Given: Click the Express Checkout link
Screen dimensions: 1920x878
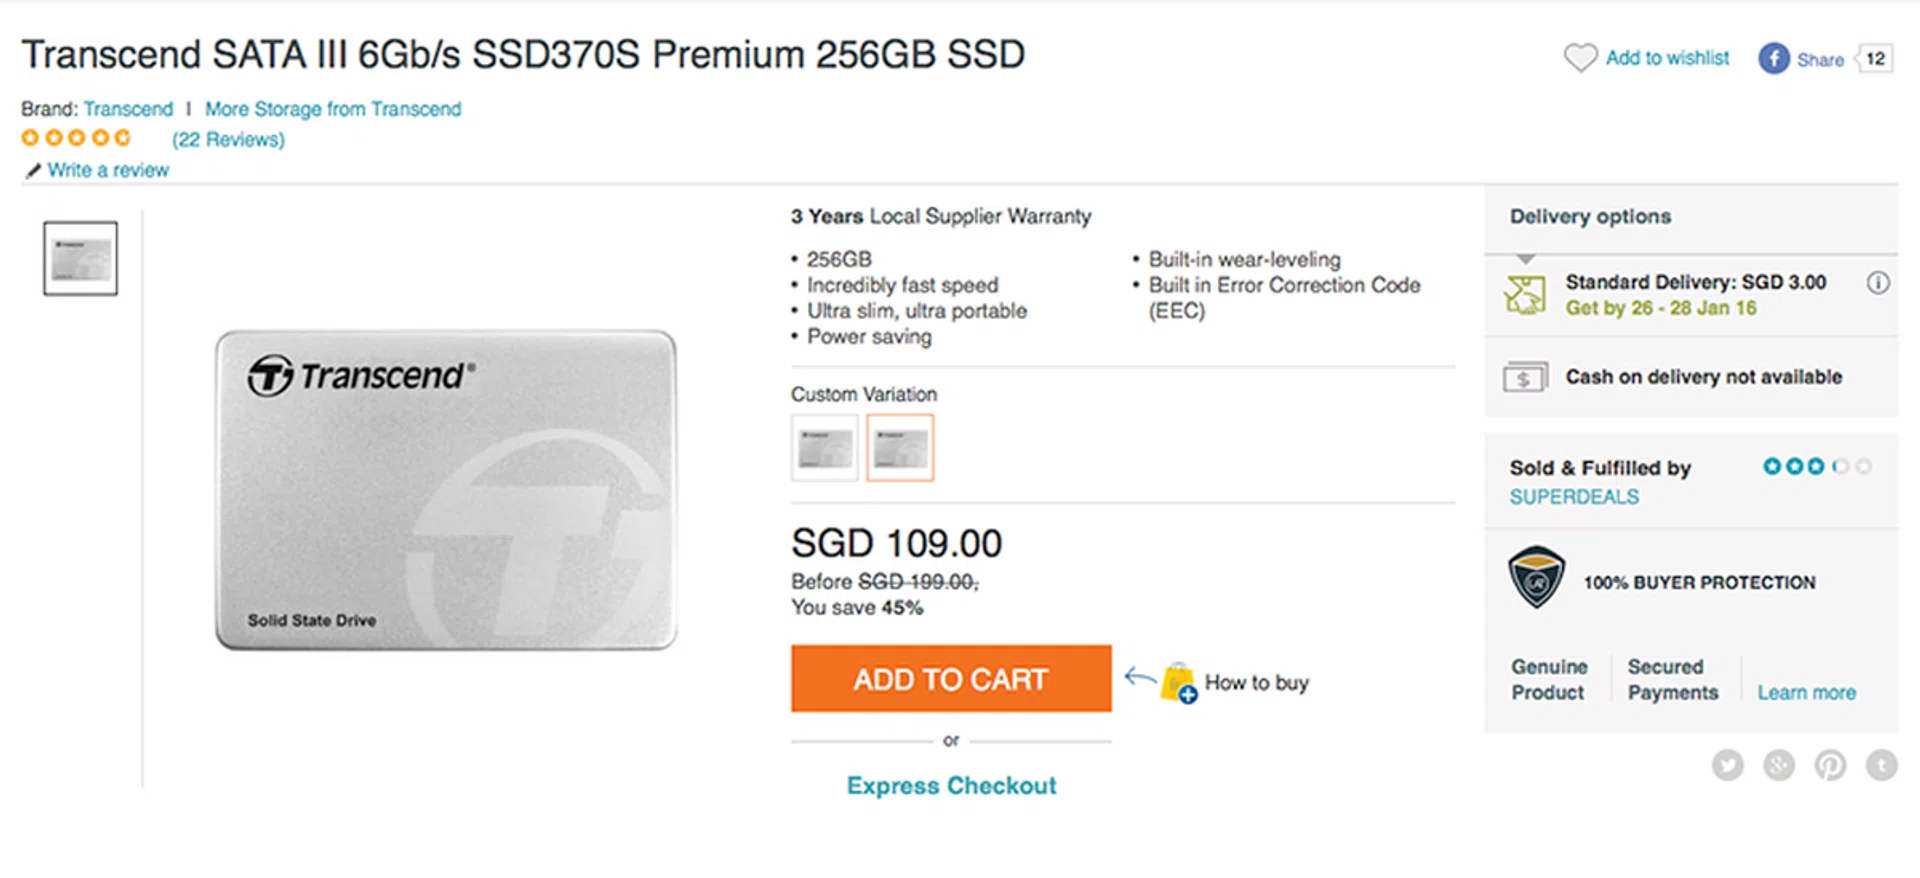Looking at the screenshot, I should [x=951, y=786].
